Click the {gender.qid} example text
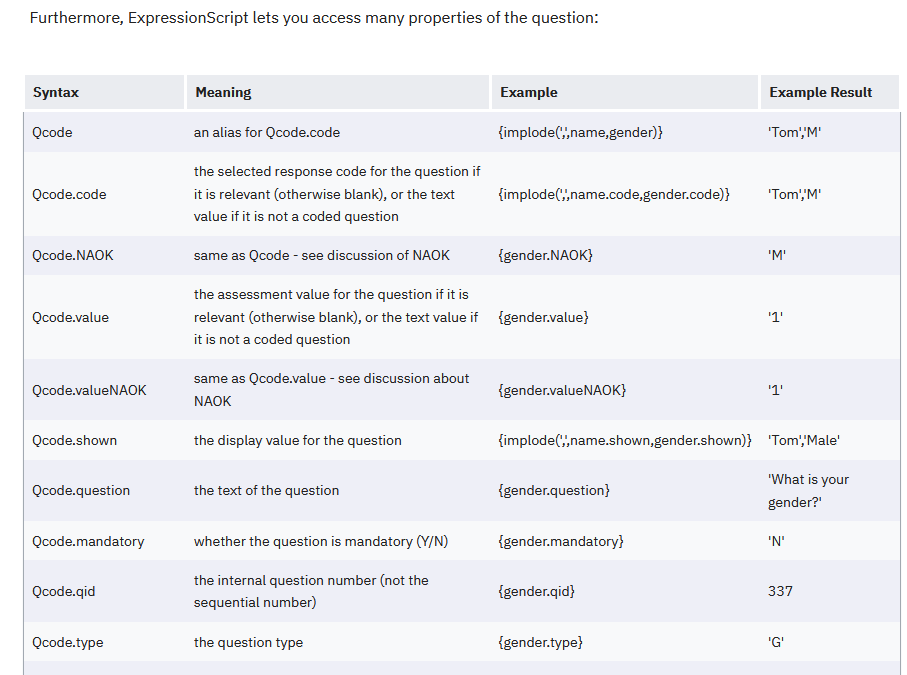This screenshot has height=675, width=907. [x=536, y=591]
